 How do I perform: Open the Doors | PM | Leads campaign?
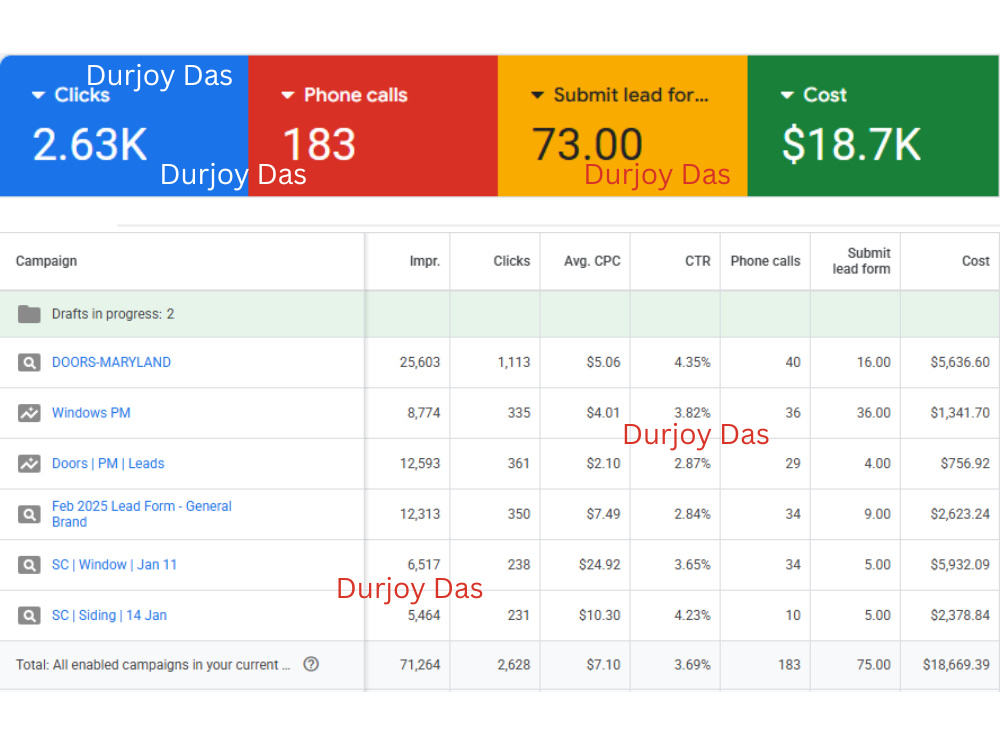coord(108,464)
